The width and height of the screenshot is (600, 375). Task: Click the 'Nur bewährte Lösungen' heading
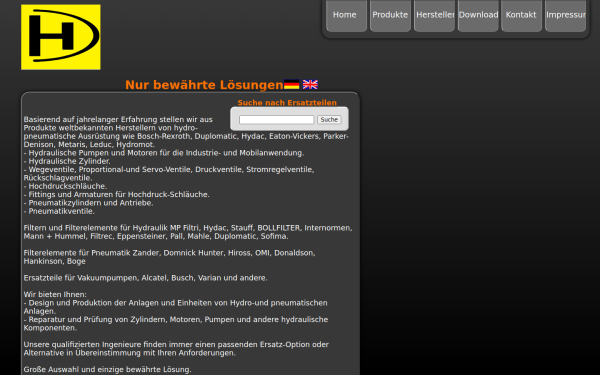(204, 85)
